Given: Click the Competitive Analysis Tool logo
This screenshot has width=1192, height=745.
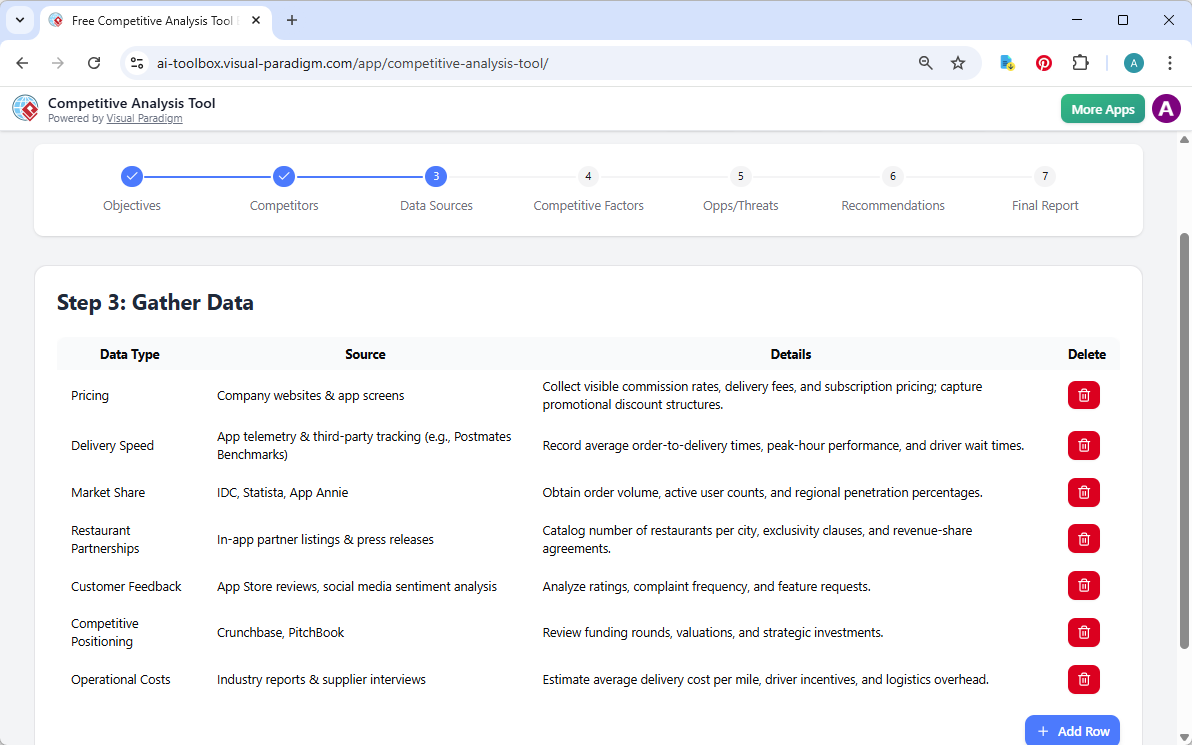Looking at the screenshot, I should (25, 108).
